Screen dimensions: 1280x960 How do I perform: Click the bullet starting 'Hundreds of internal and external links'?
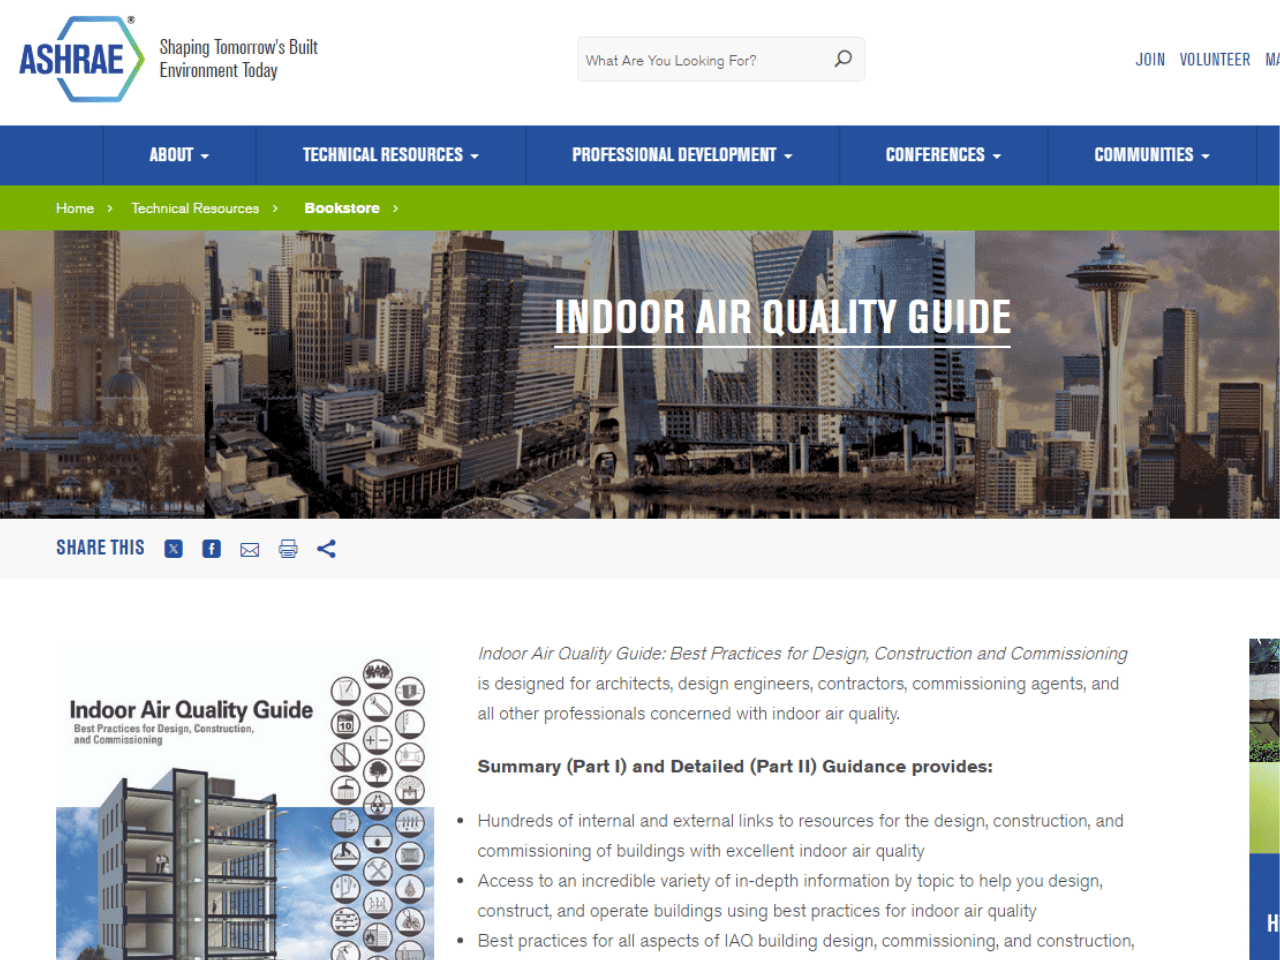800,836
